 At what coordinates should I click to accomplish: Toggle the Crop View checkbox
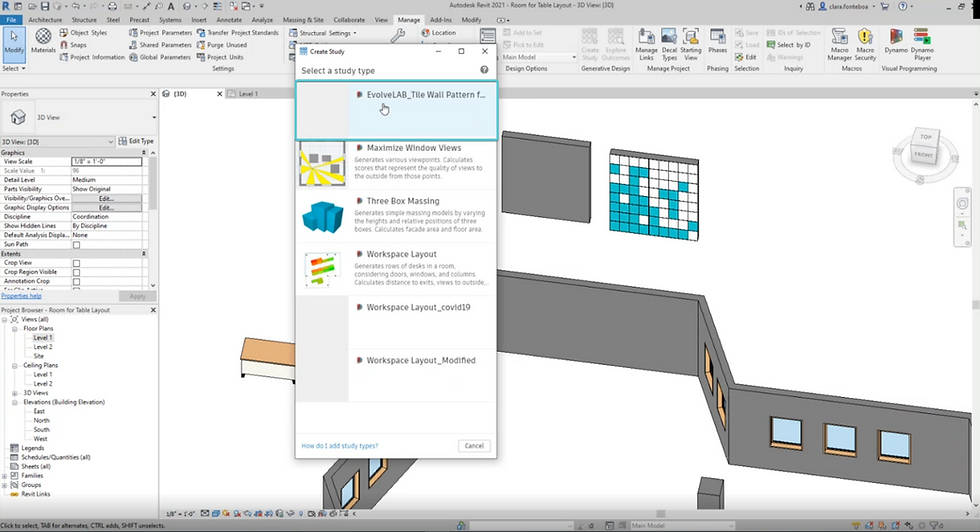point(76,263)
